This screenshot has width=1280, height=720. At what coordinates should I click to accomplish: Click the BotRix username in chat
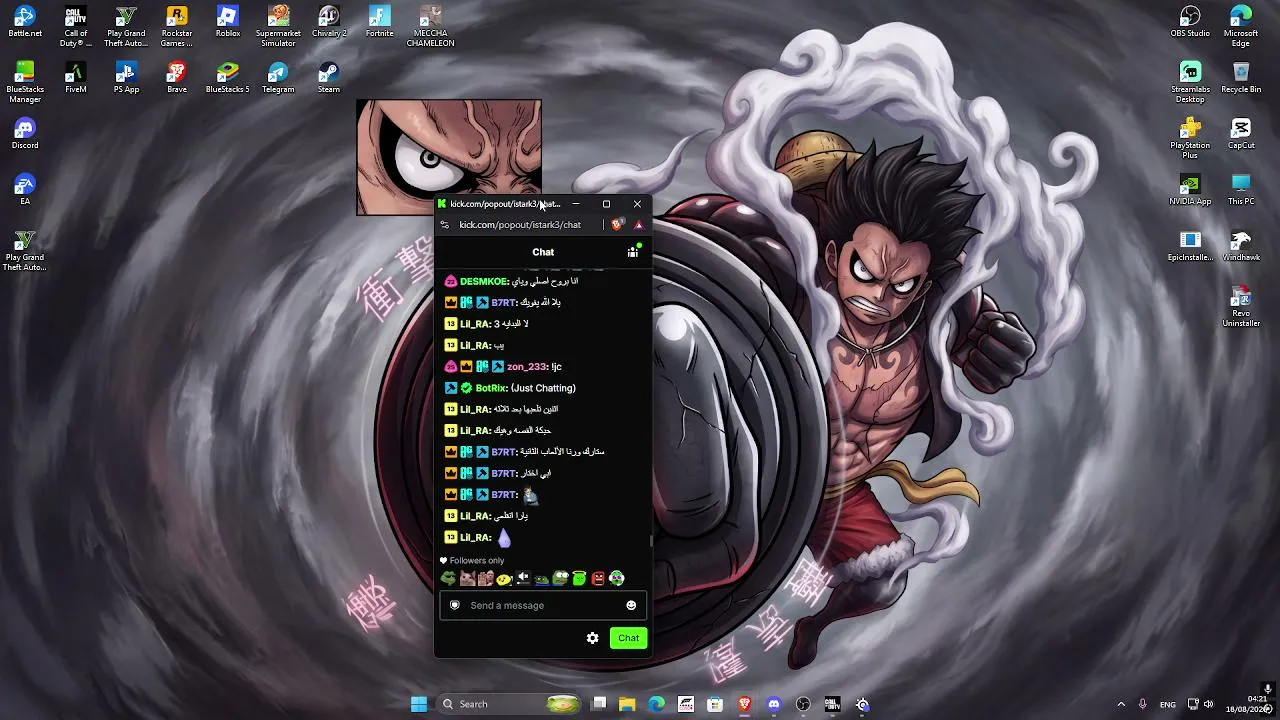click(x=491, y=388)
